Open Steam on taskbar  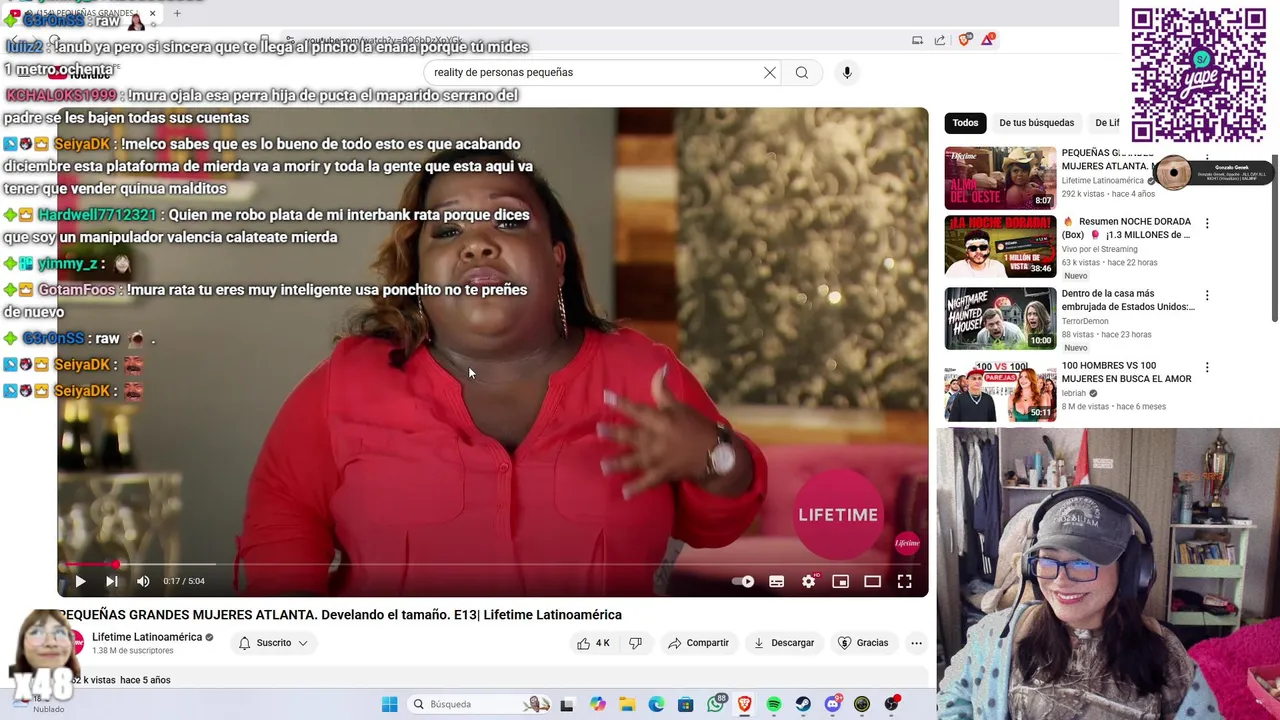[803, 704]
